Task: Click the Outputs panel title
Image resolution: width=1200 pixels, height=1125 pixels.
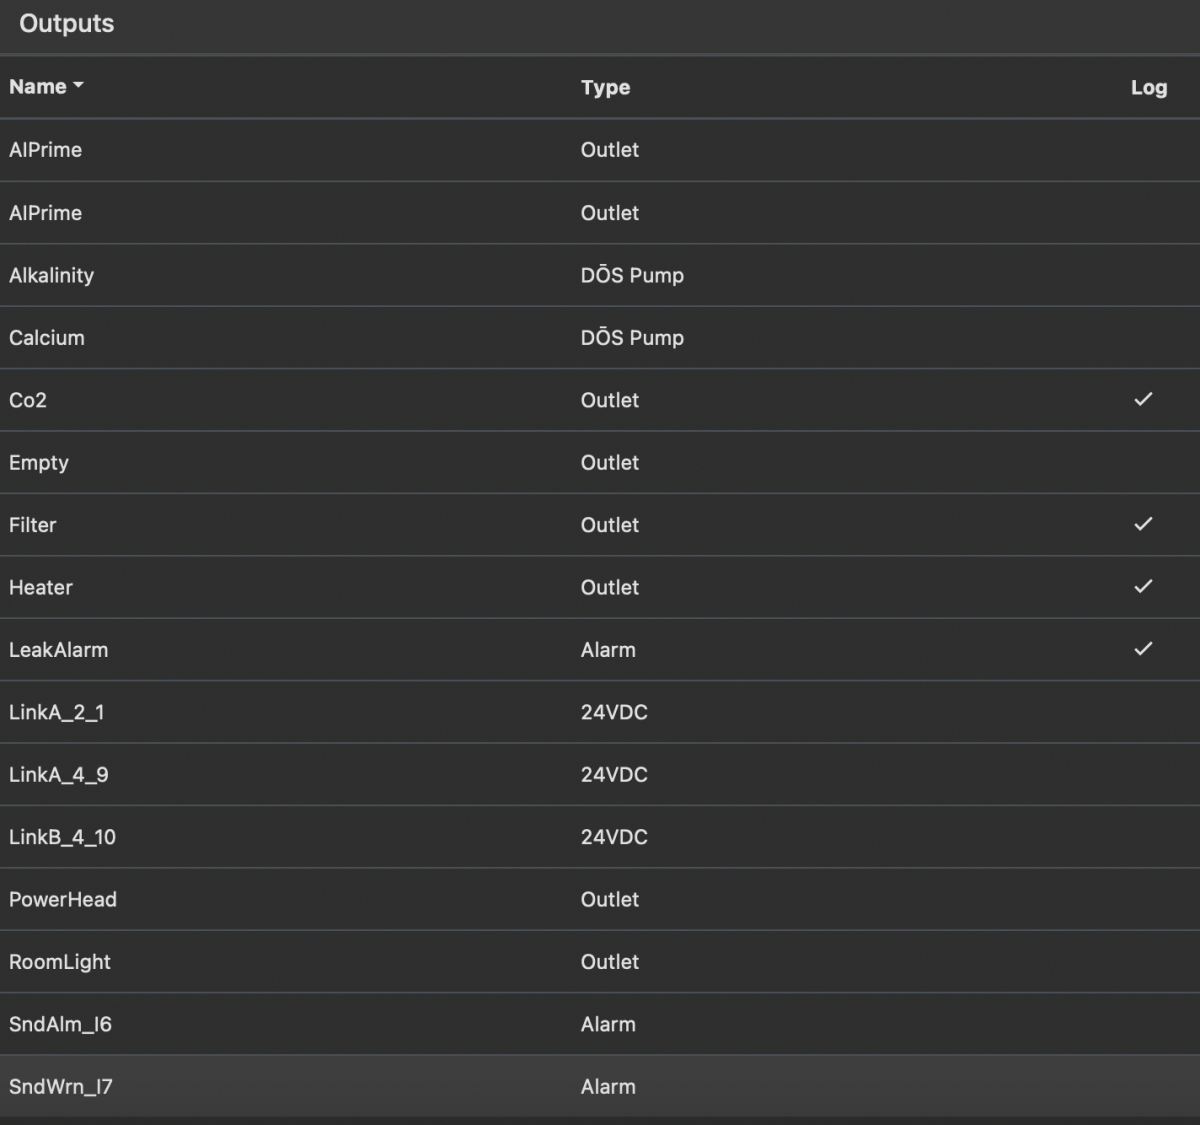Action: pyautogui.click(x=67, y=24)
